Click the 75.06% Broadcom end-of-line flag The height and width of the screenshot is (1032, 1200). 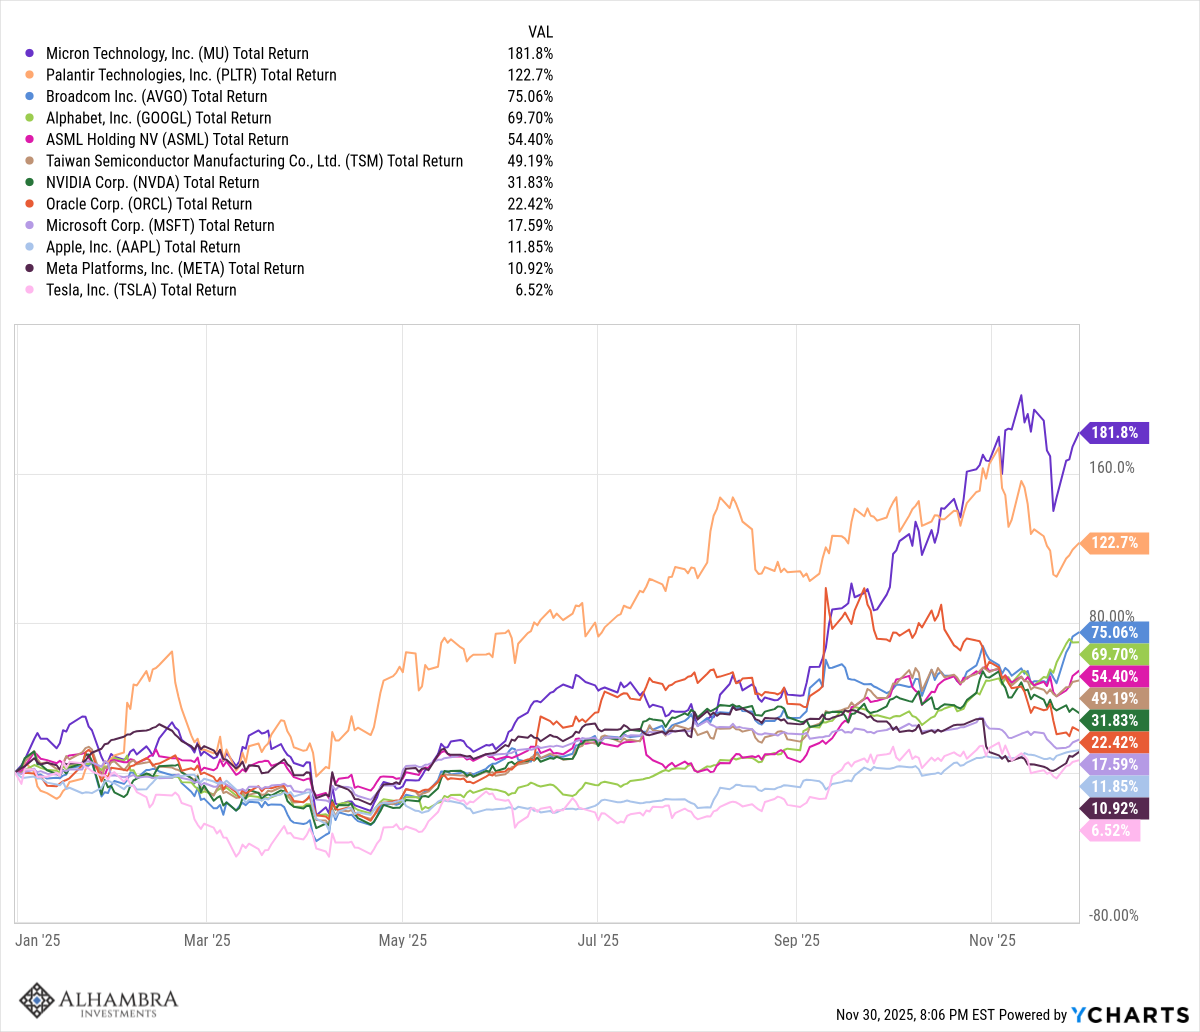tap(1114, 632)
